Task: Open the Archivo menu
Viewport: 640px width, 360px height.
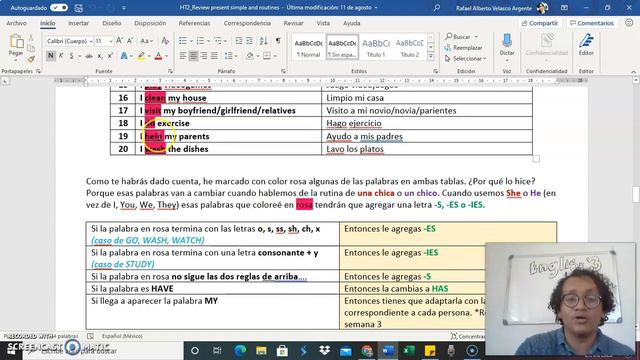Action: pyautogui.click(x=16, y=23)
